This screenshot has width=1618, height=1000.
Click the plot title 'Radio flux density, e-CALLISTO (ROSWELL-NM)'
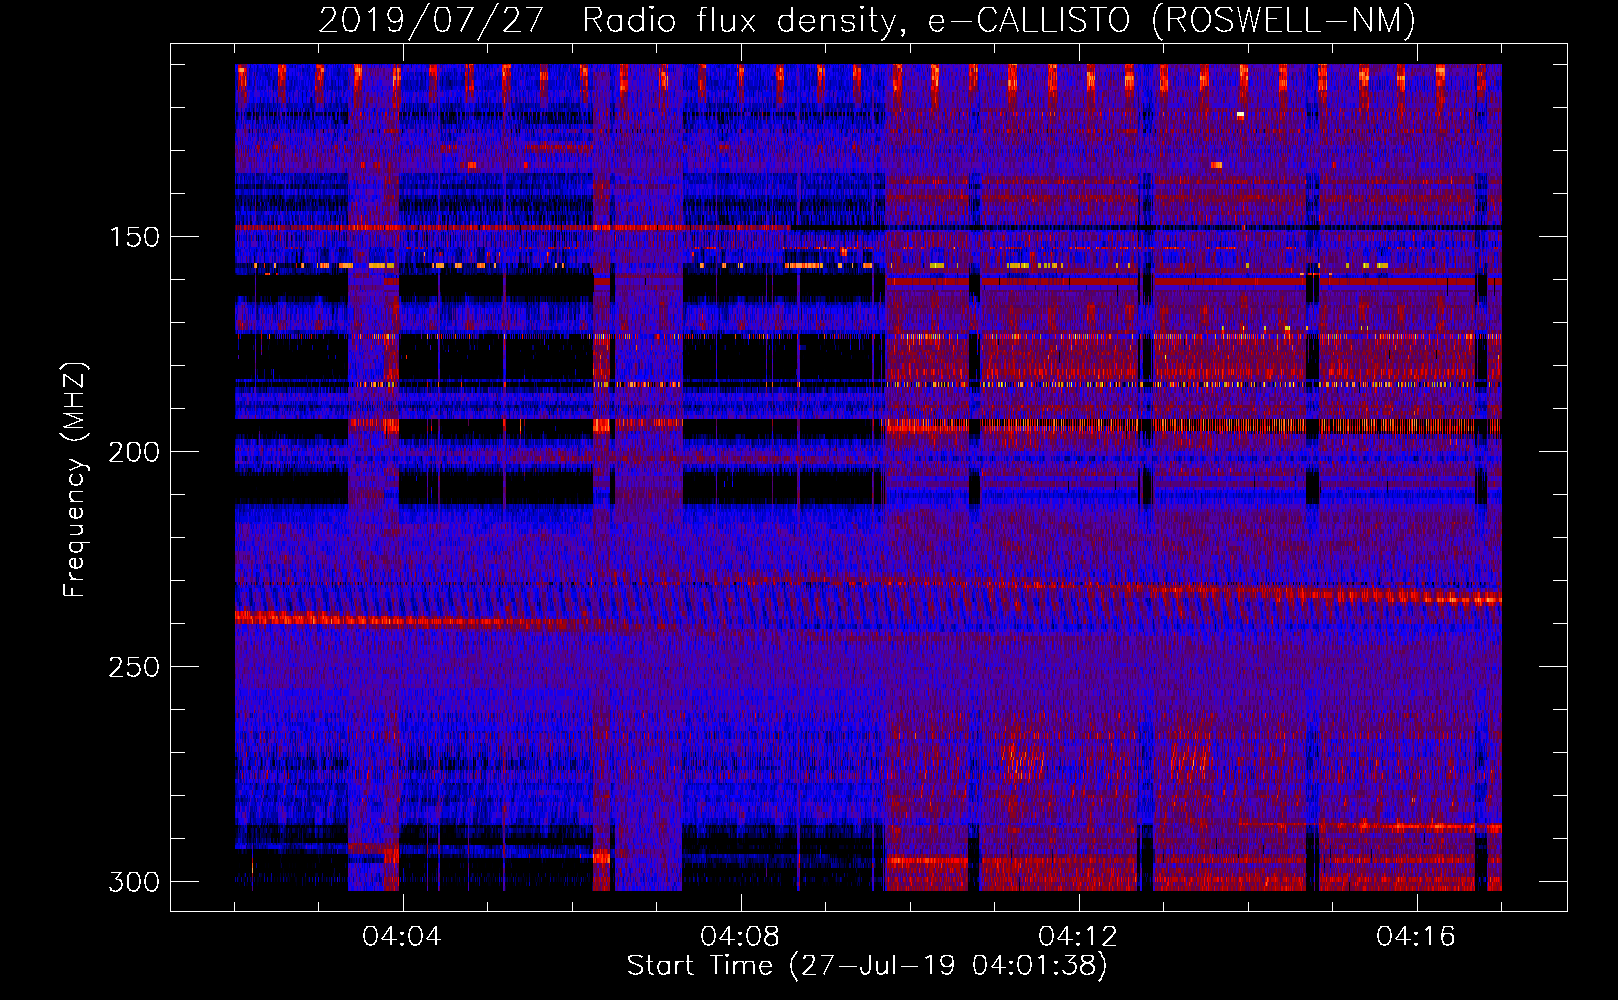[x=999, y=21]
